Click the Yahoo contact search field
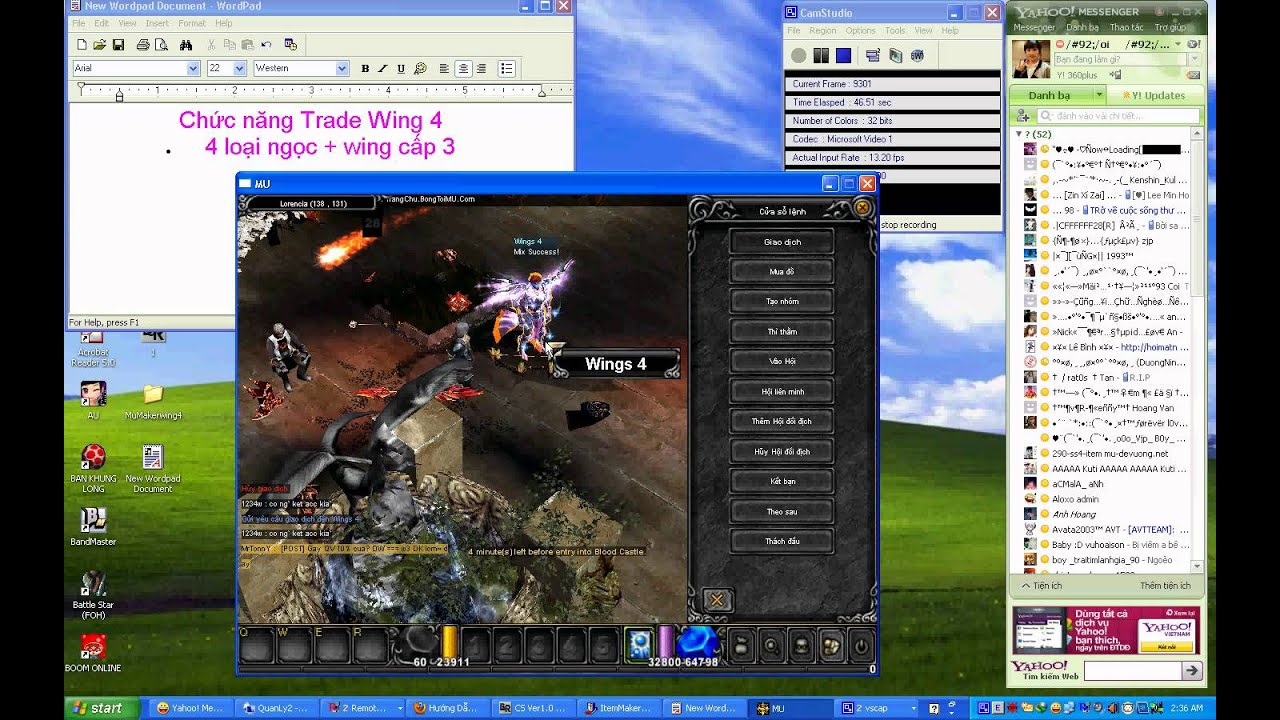This screenshot has width=1280, height=720. [1118, 116]
